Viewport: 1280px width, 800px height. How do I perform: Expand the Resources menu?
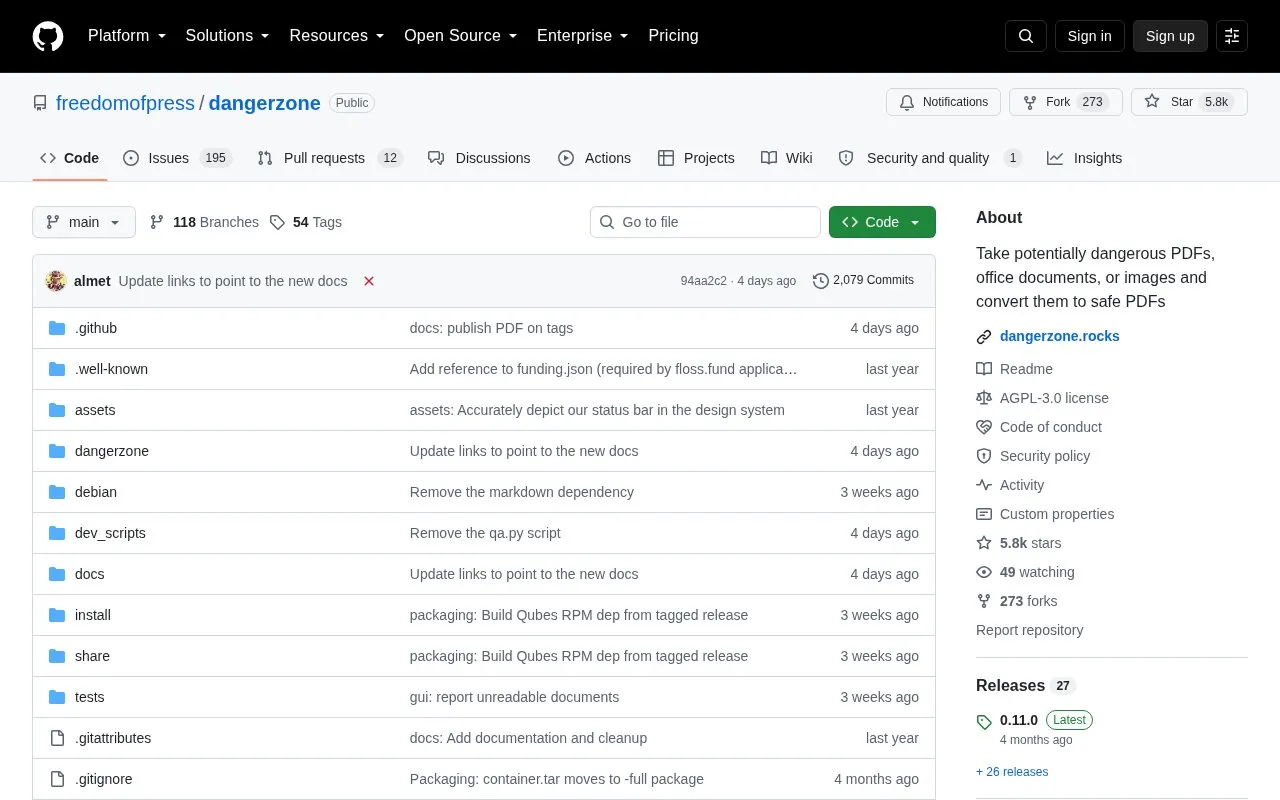[x=337, y=36]
